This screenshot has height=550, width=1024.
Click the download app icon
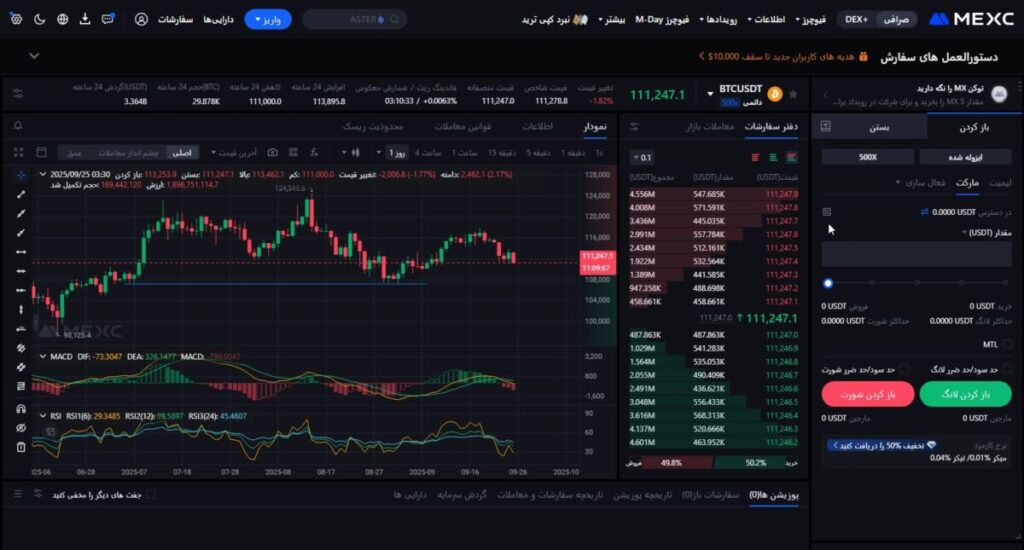[x=85, y=19]
